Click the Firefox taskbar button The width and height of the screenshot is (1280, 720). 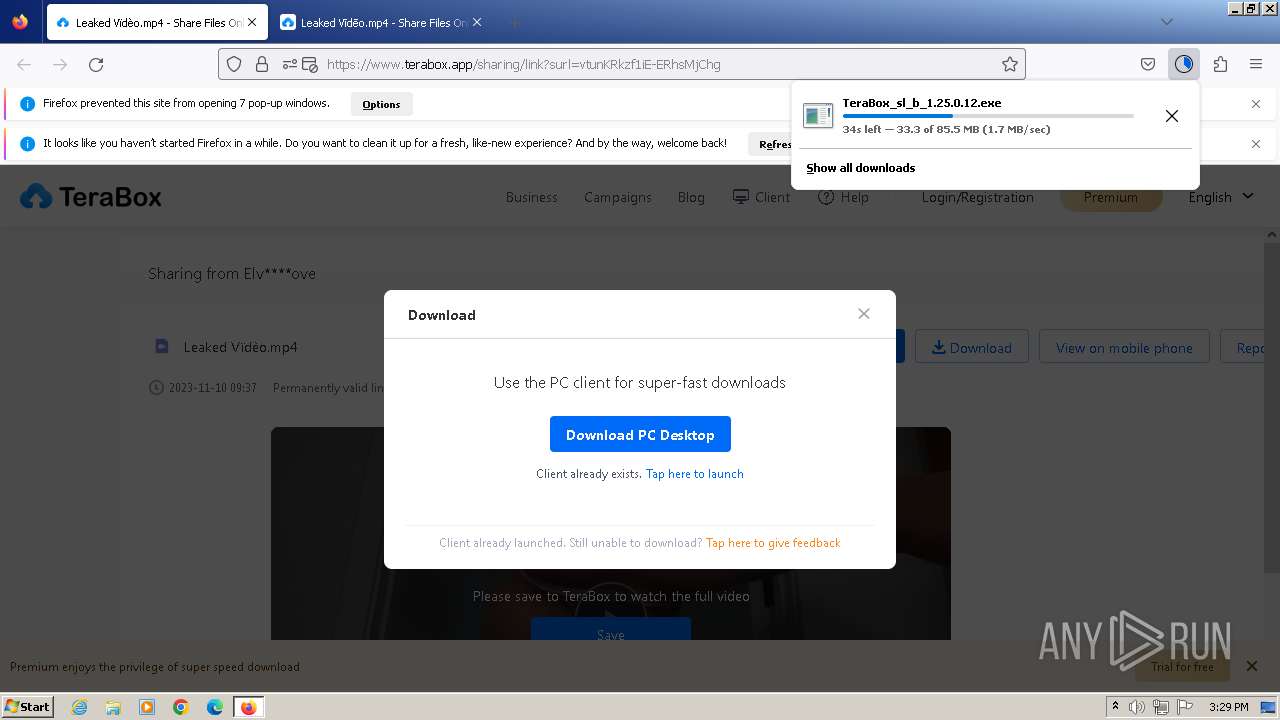(249, 707)
